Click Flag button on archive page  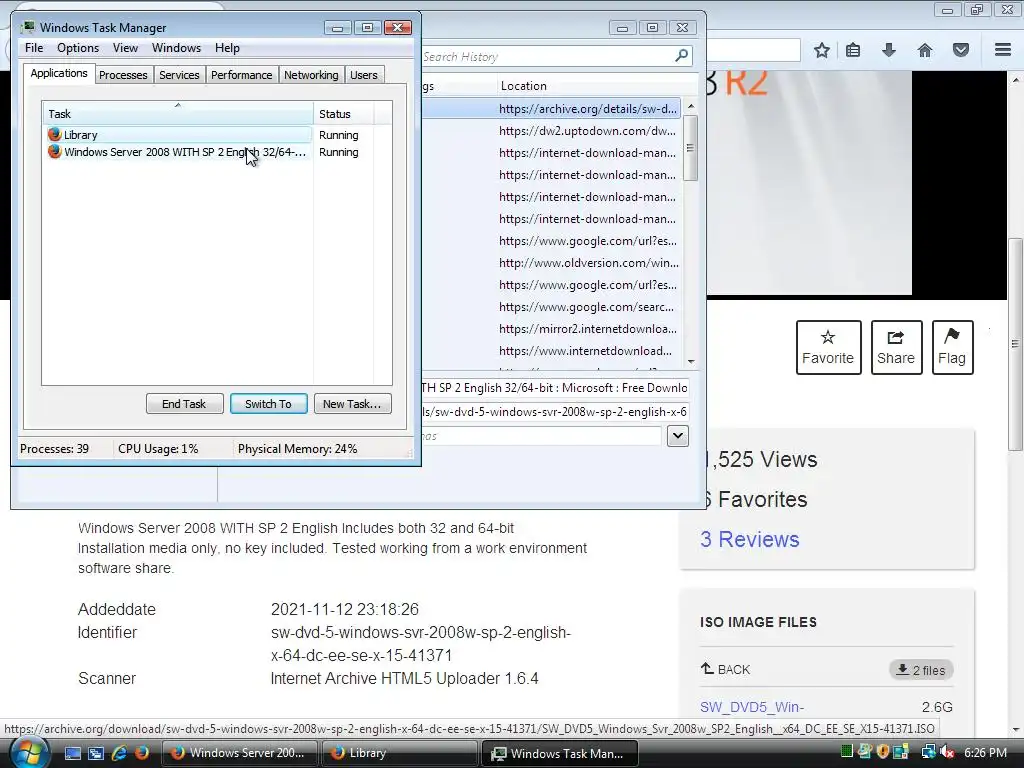[952, 347]
